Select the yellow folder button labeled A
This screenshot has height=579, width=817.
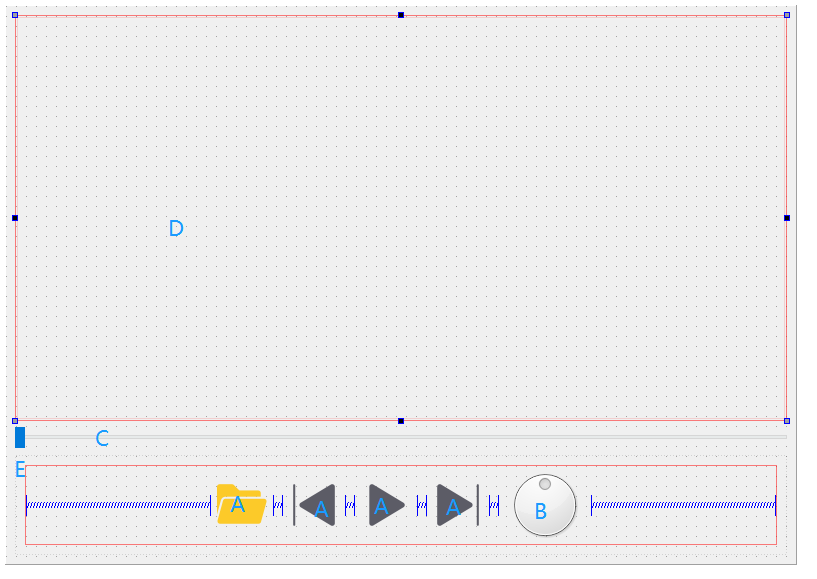coord(238,505)
